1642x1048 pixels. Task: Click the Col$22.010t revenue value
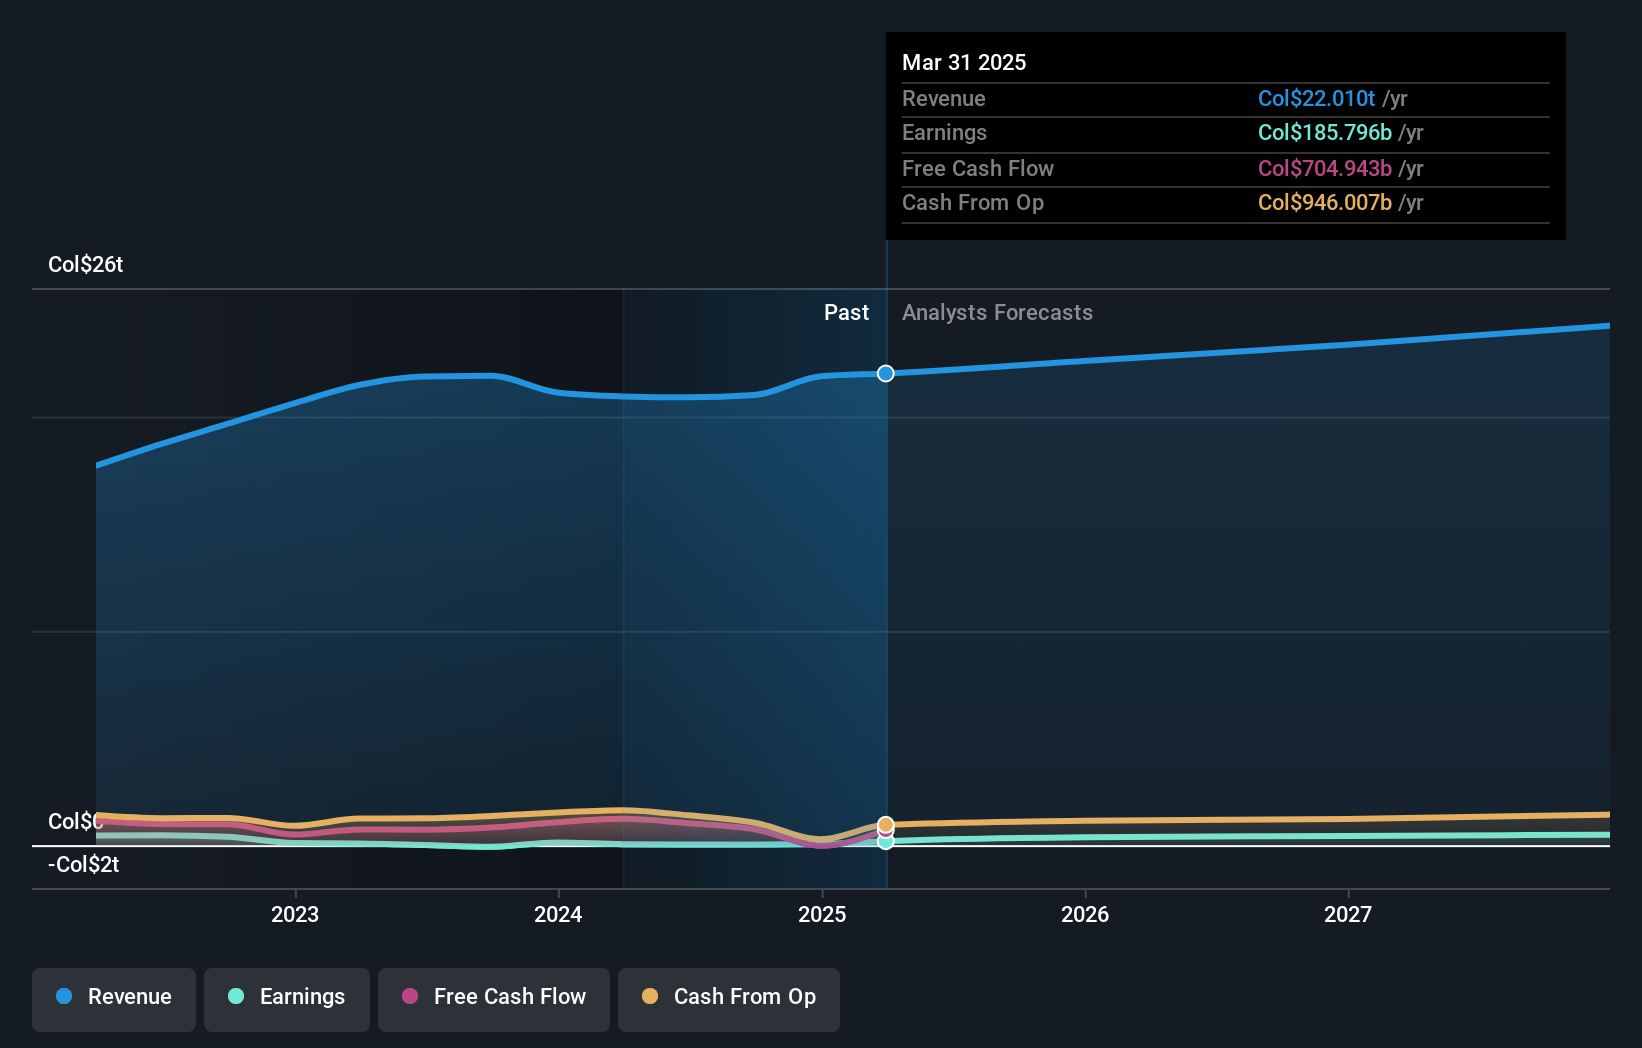(x=1317, y=98)
